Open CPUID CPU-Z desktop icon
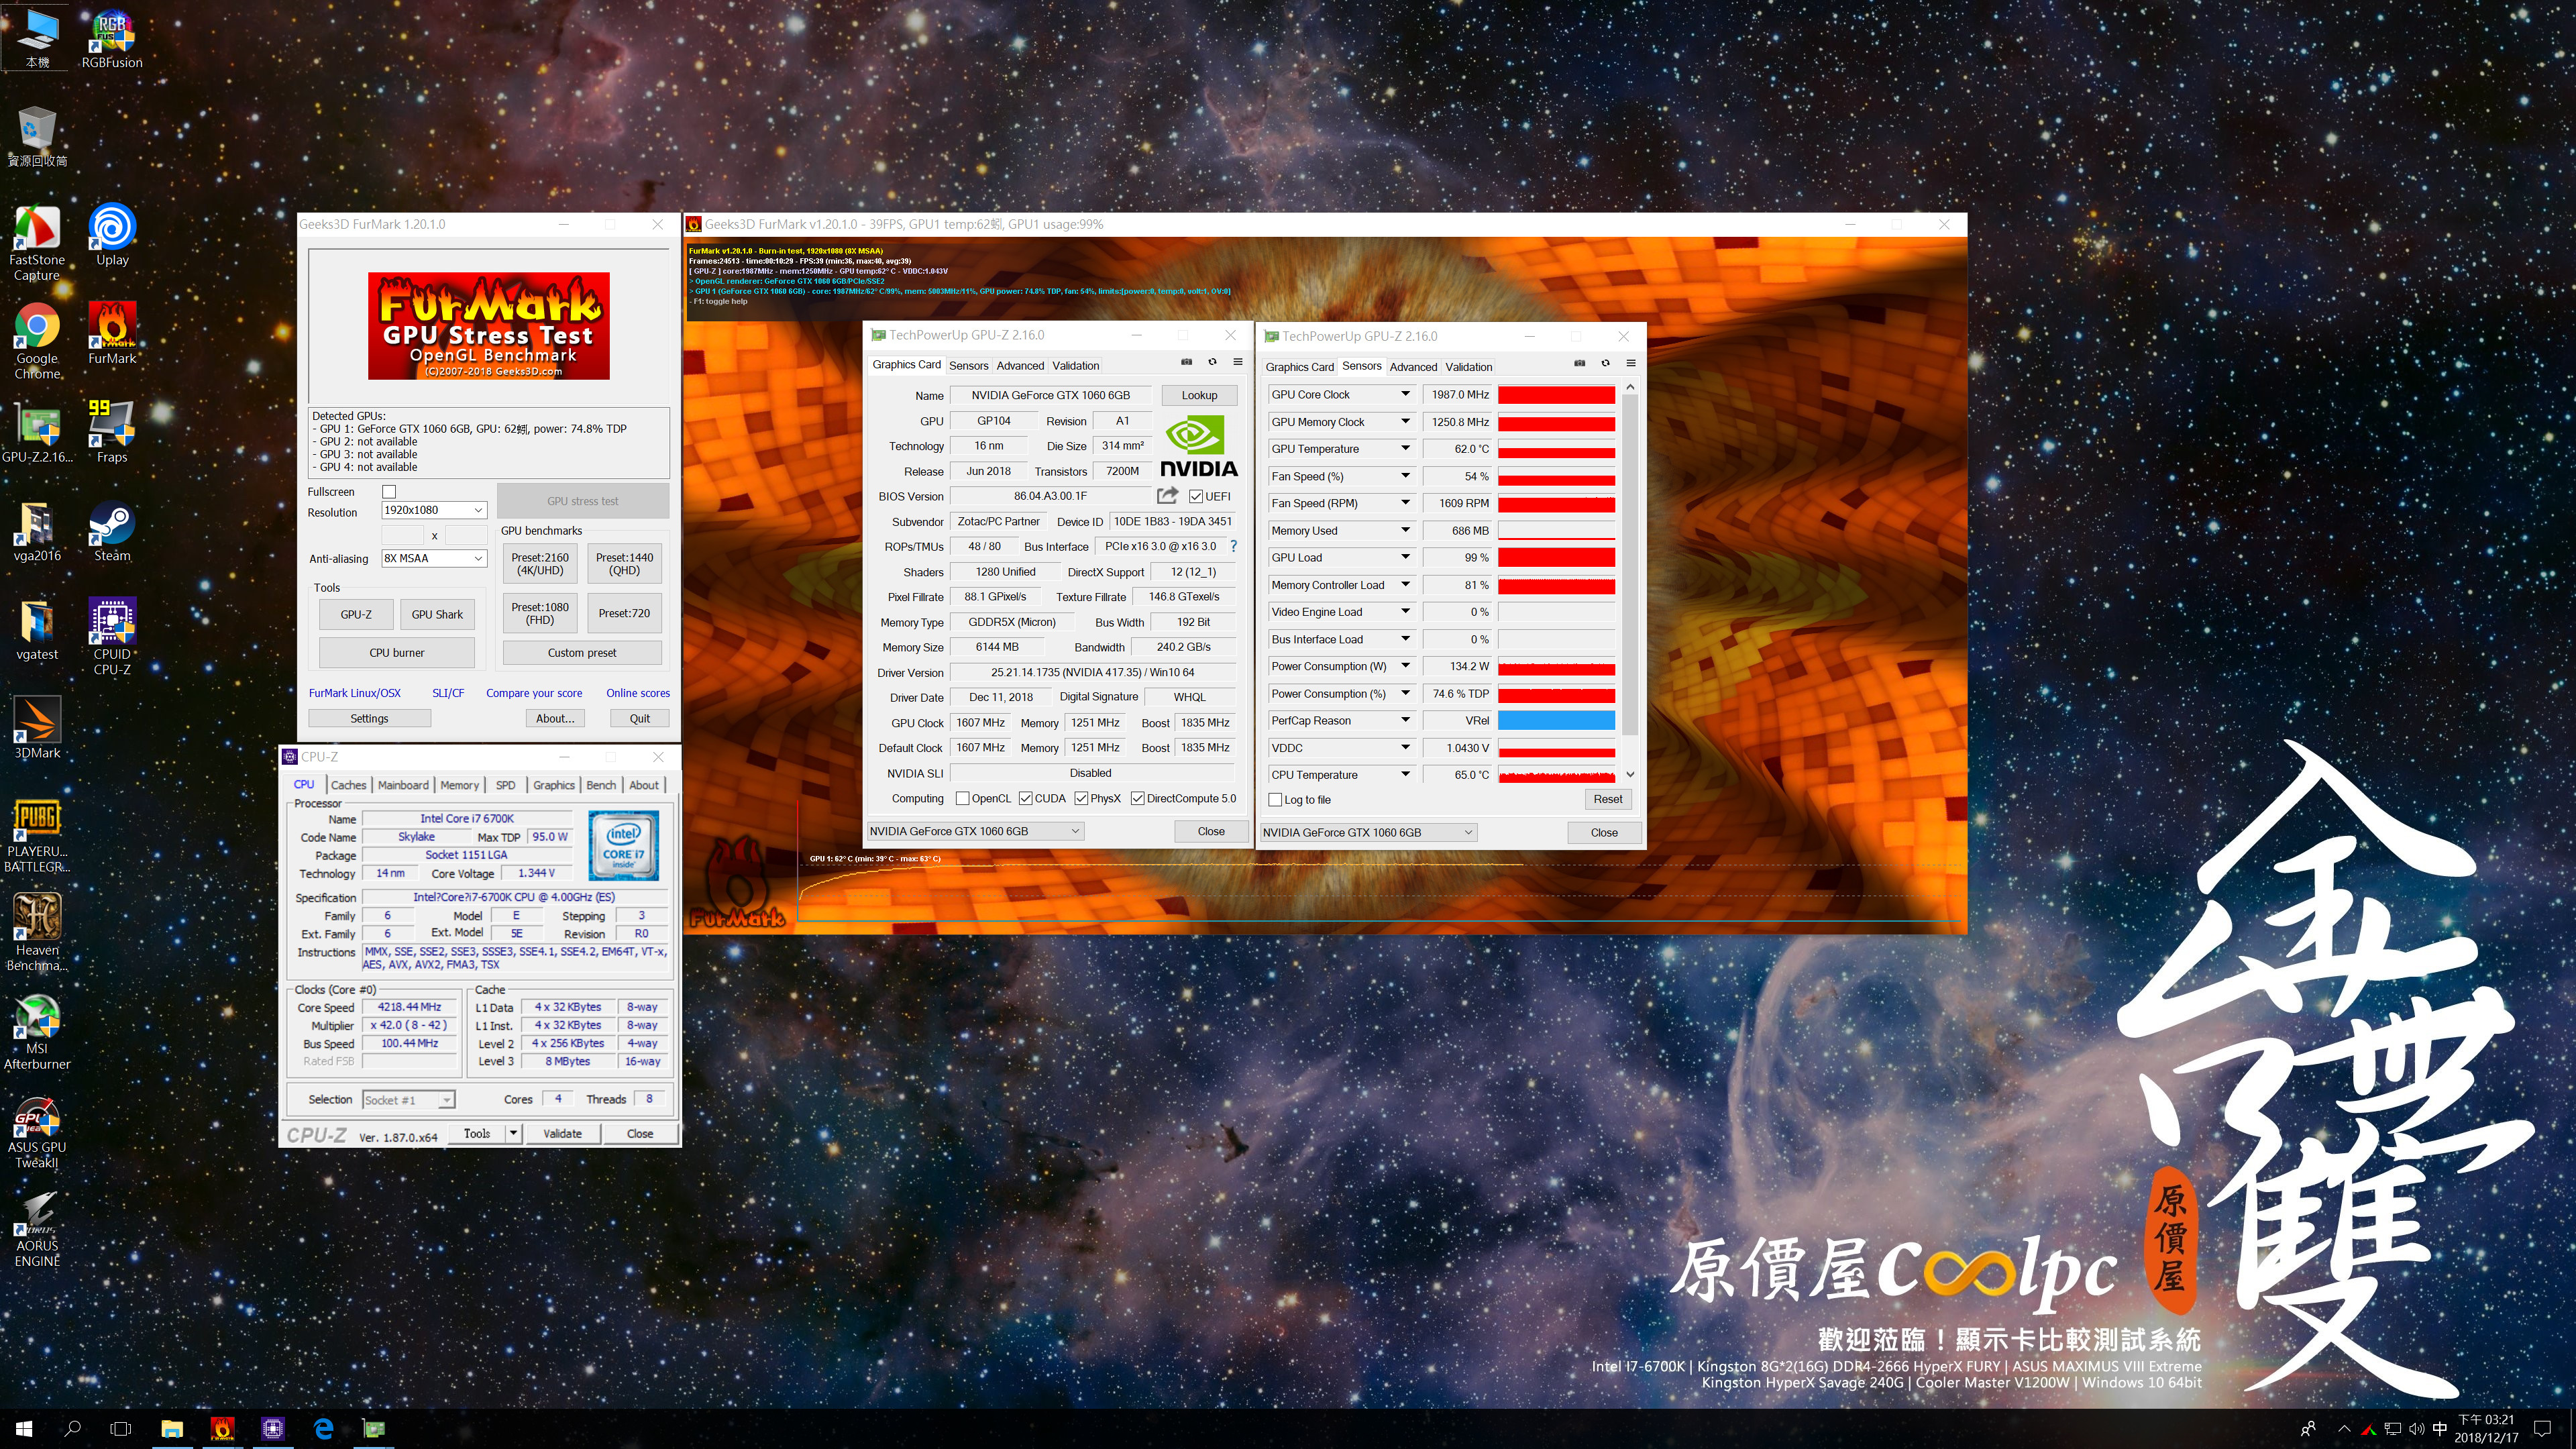Screen dimensions: 2576x1449 112,637
